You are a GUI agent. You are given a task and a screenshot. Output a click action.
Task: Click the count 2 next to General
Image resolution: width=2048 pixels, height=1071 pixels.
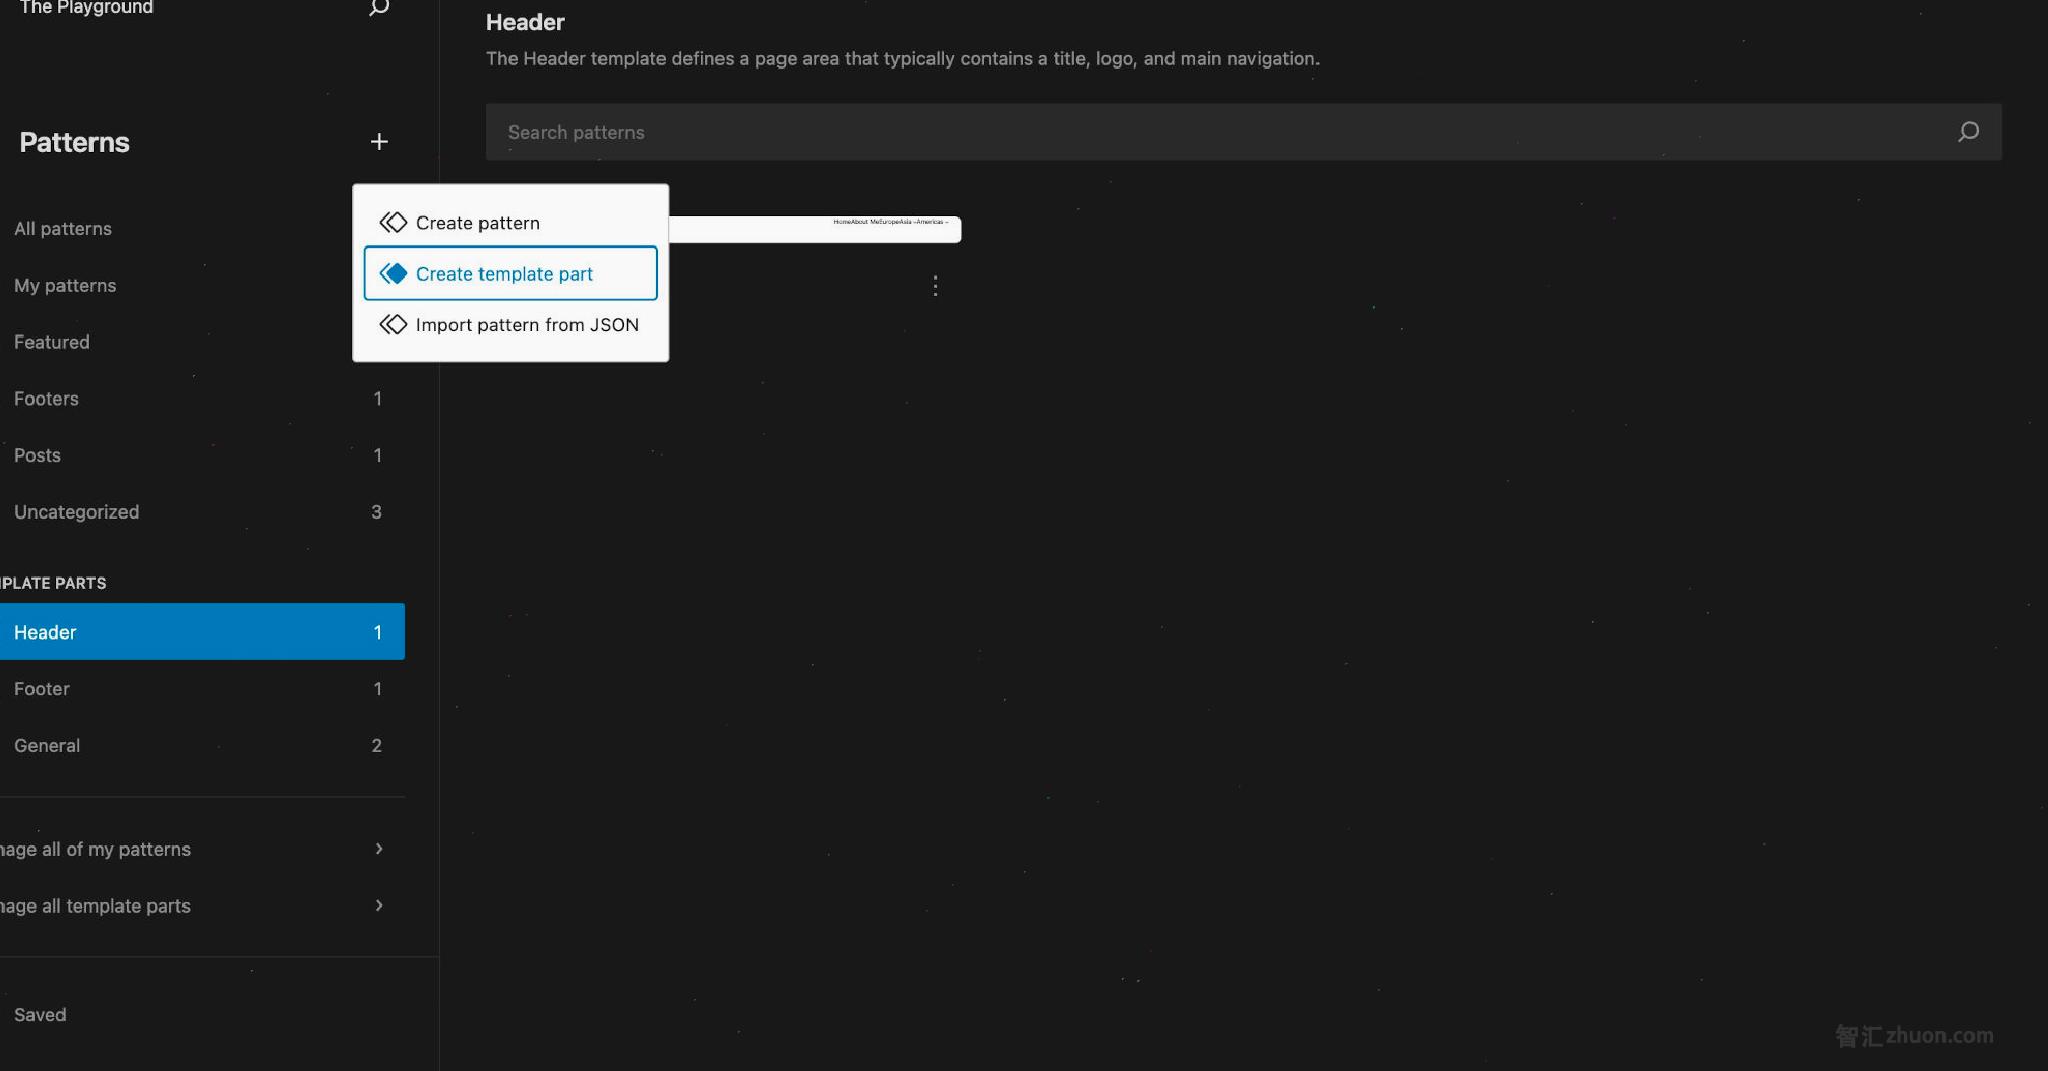coord(377,746)
